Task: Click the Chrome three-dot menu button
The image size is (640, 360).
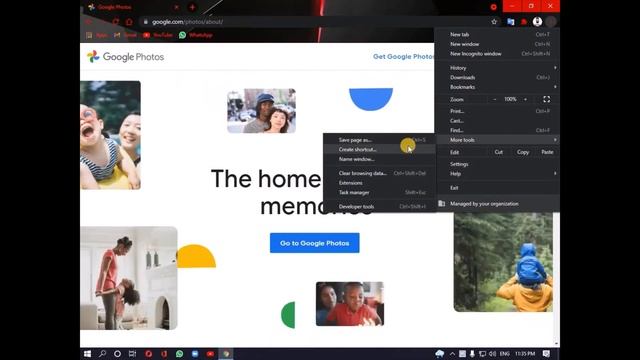Action: [551, 22]
